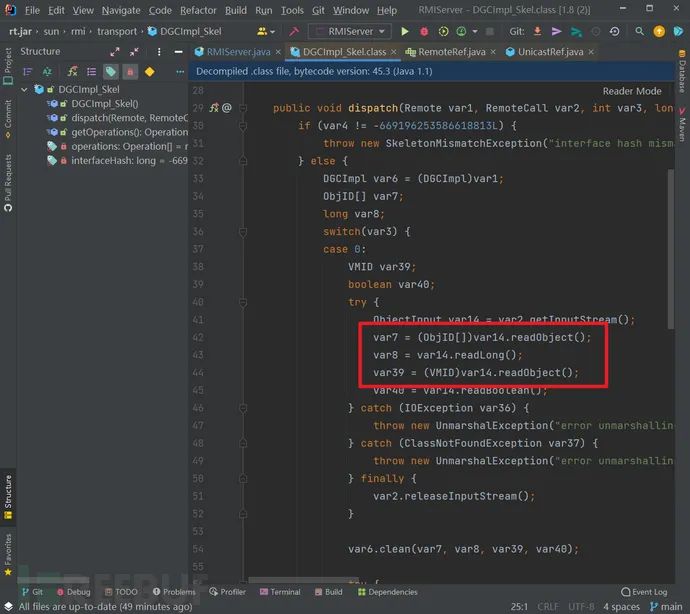This screenshot has height=614, width=690.
Task: Close the DGCImpl_Skel.class tab
Action: (x=394, y=52)
